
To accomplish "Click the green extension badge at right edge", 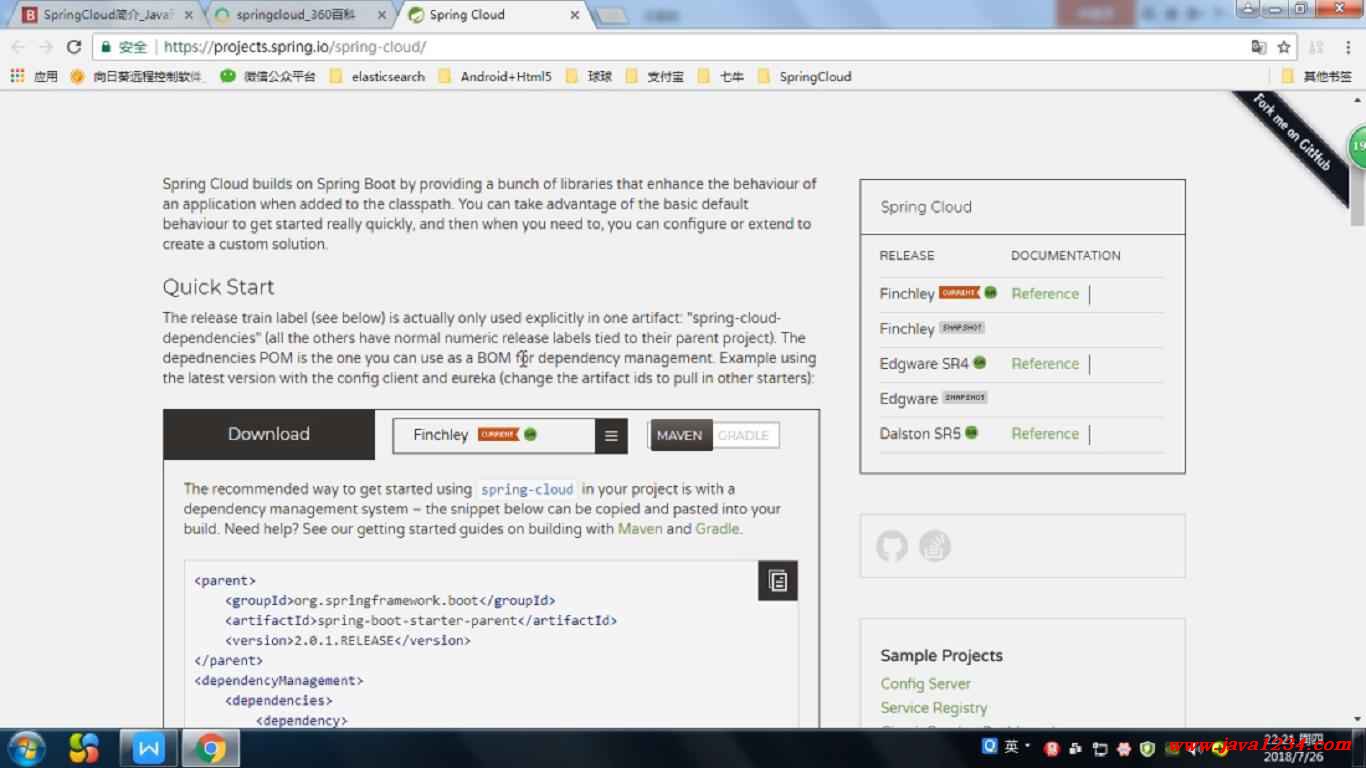I will pos(1357,147).
